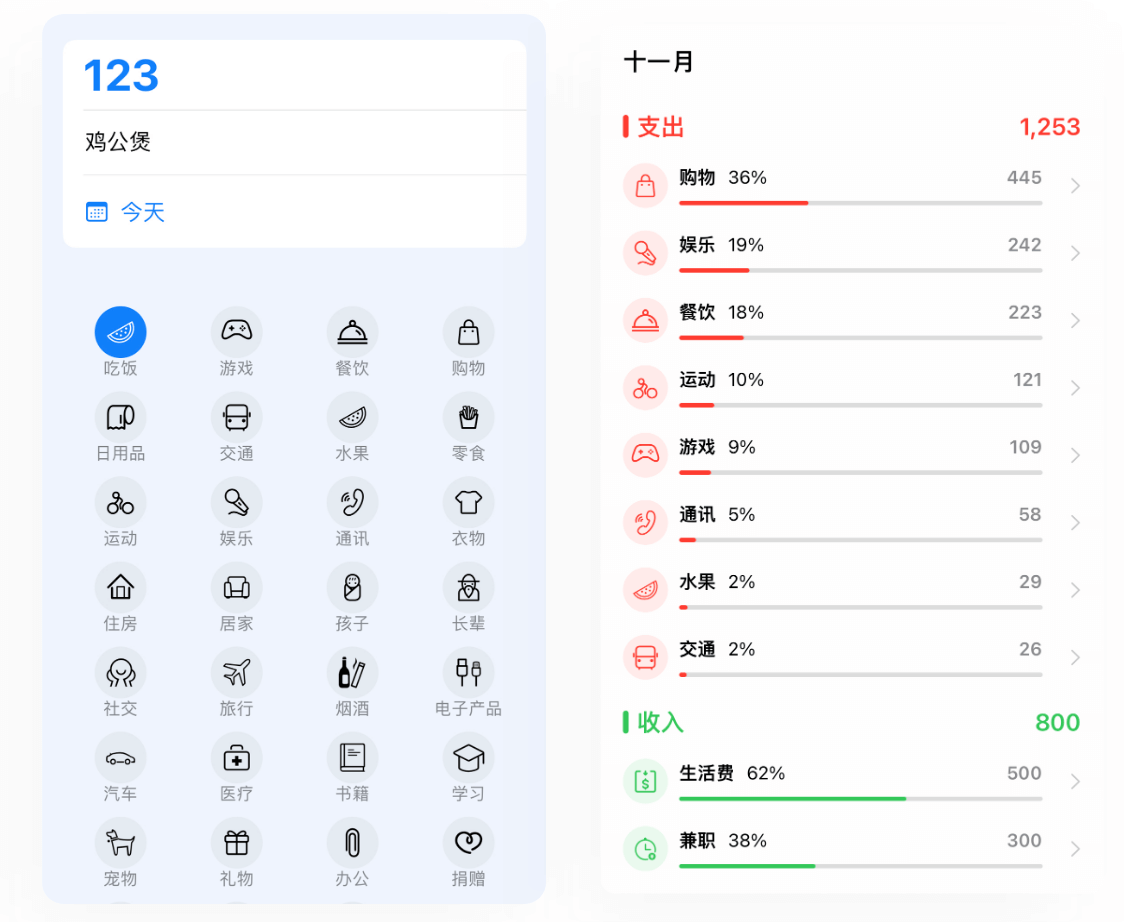This screenshot has height=922, width=1124.
Task: Click the 今天 date button
Action: point(142,212)
